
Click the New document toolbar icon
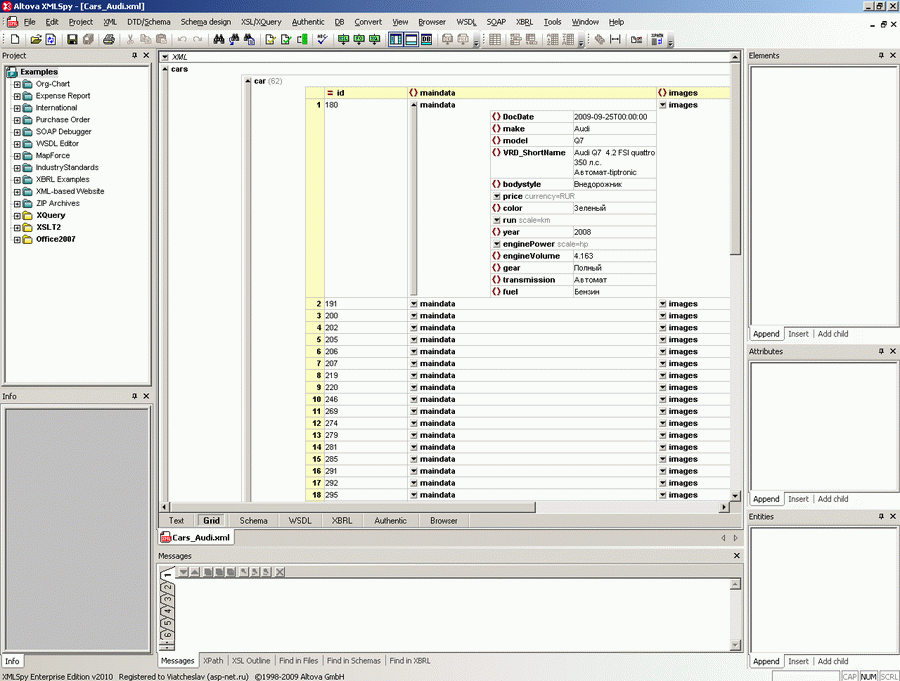[x=15, y=39]
